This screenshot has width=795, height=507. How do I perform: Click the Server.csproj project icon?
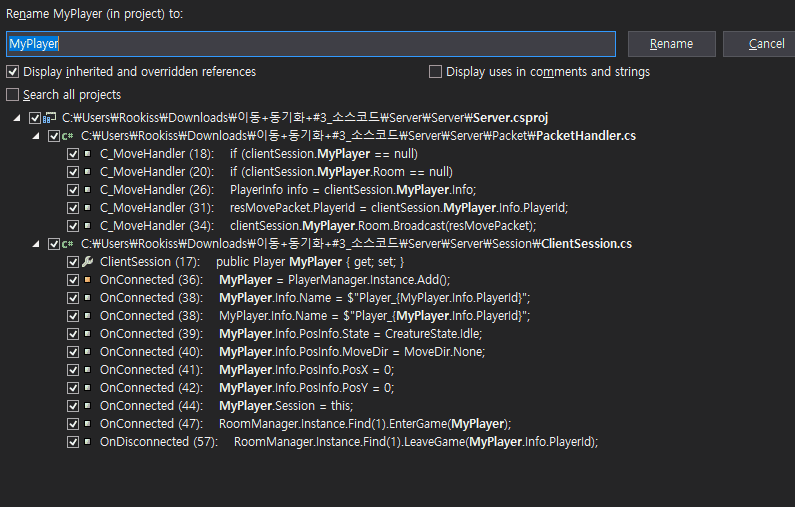click(50, 118)
